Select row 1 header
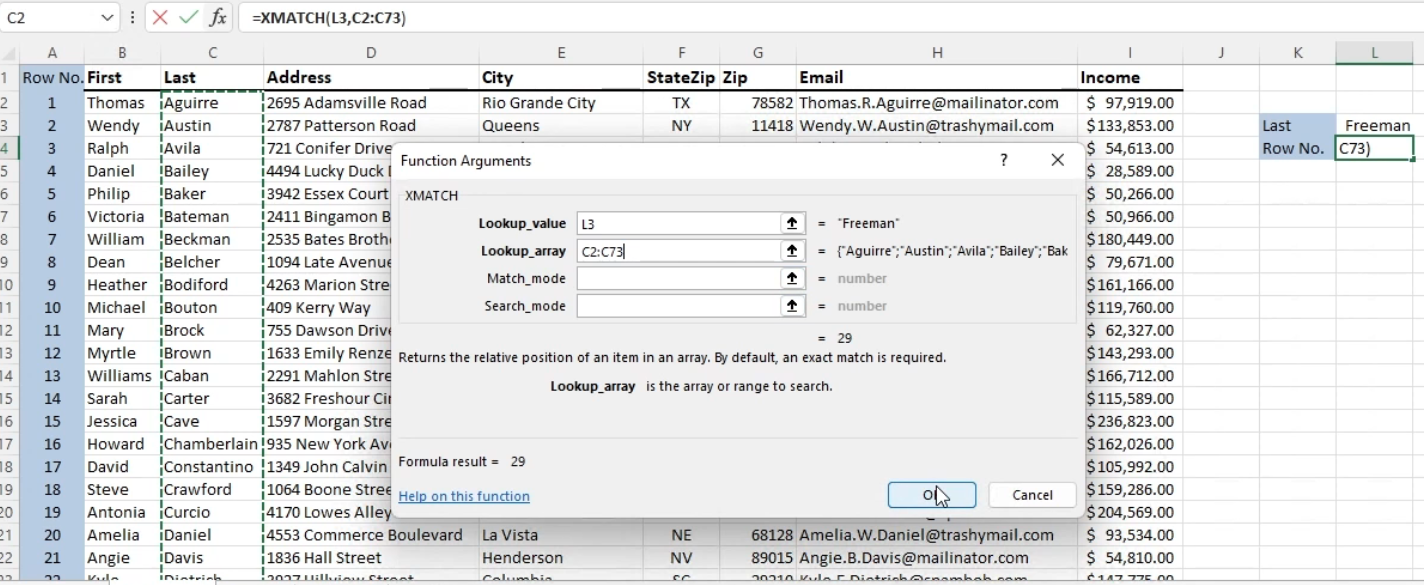Image resolution: width=1424 pixels, height=585 pixels. (x=9, y=78)
